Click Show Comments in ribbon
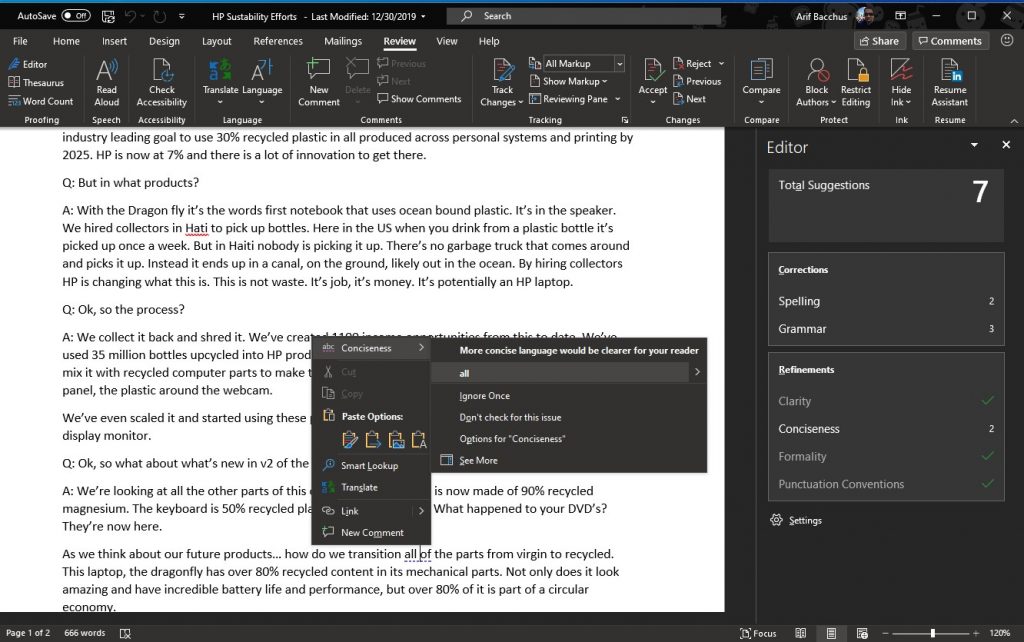This screenshot has height=642, width=1024. tap(419, 99)
